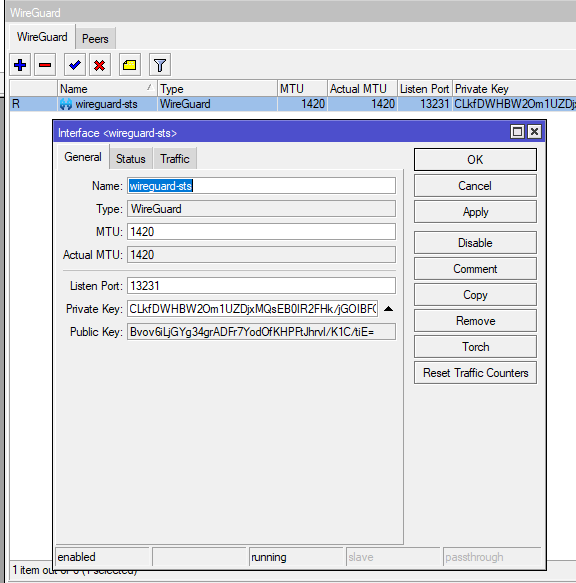This screenshot has height=583, width=576.
Task: Open Torch for this interface
Action: (475, 347)
